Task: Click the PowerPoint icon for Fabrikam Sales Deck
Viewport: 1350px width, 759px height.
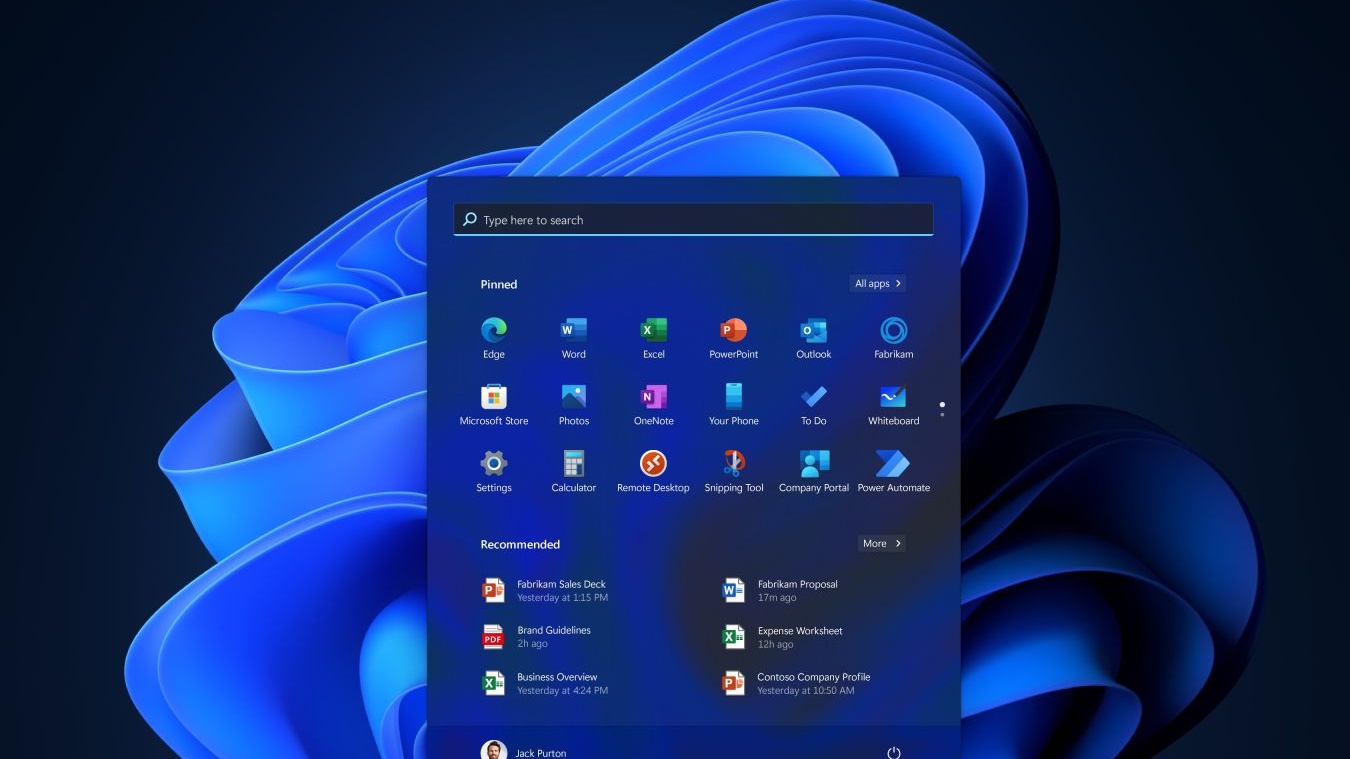Action: (x=493, y=590)
